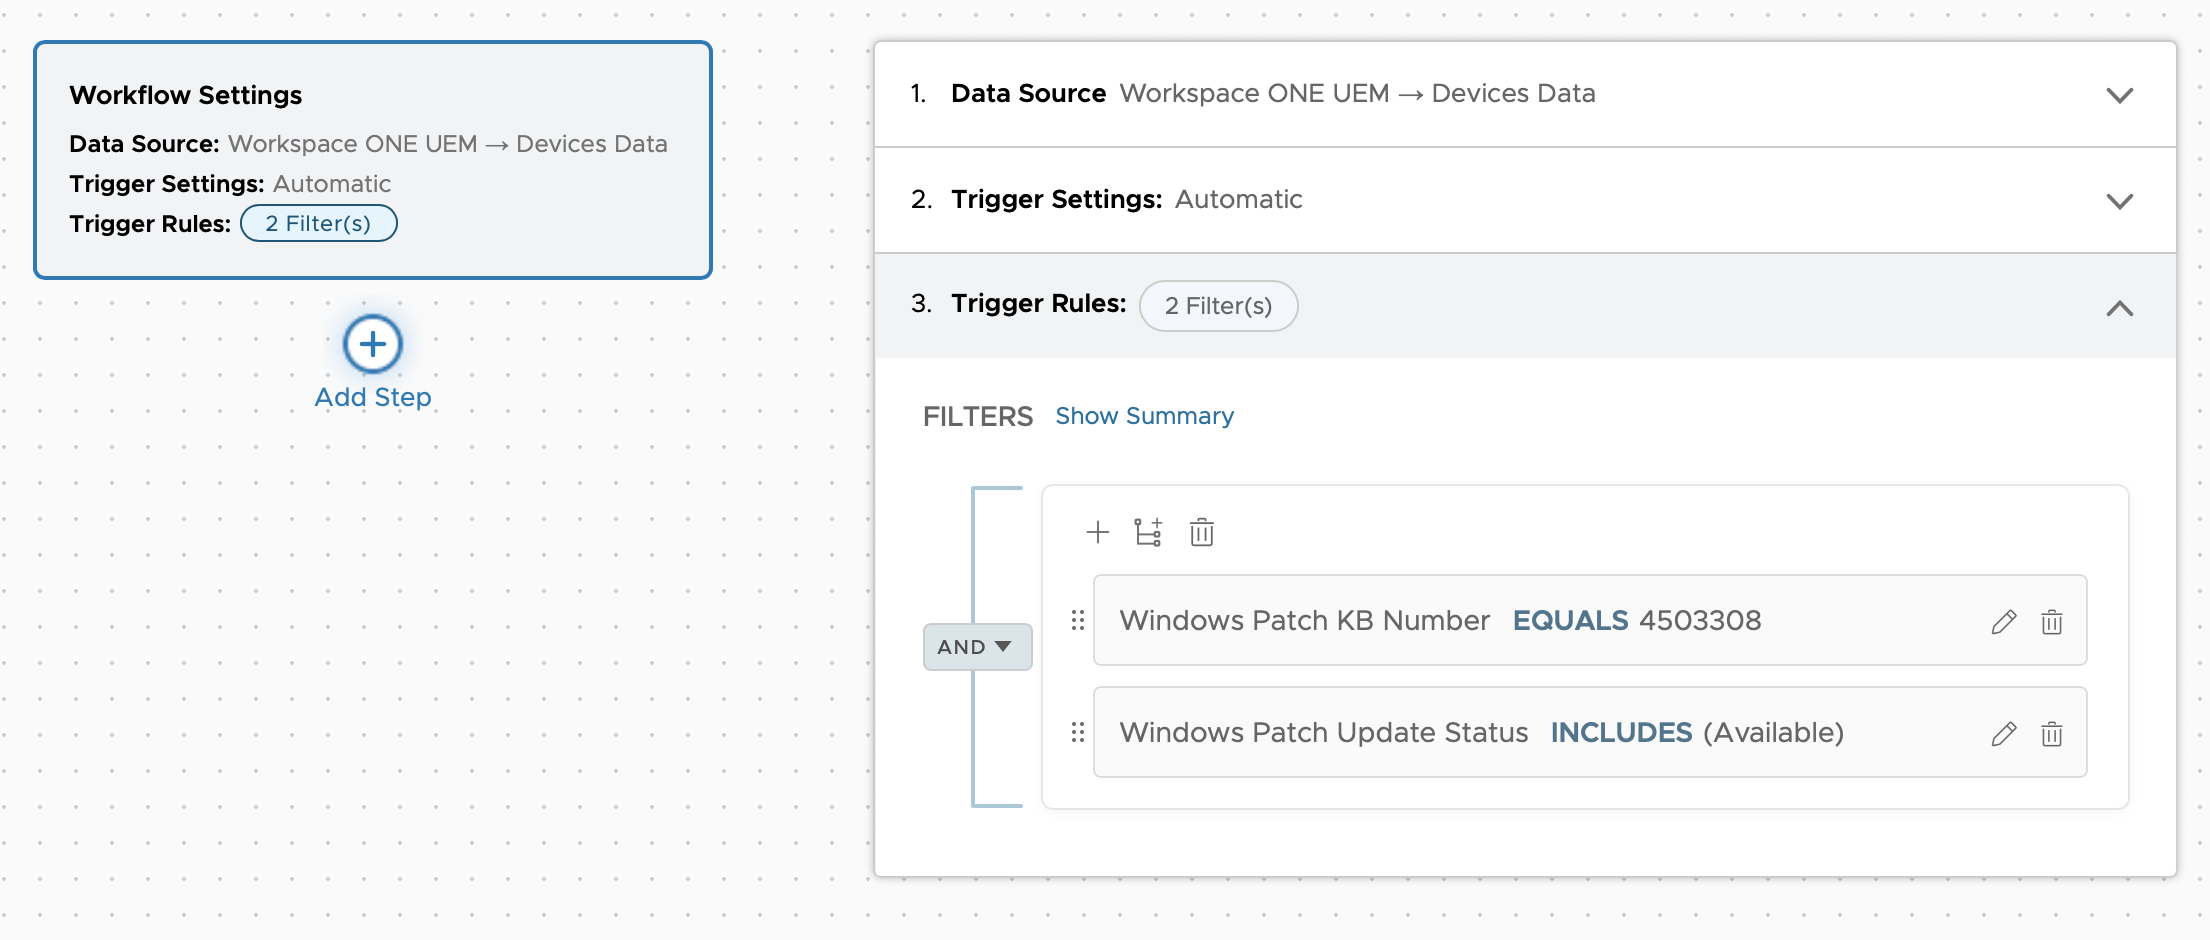Click drag handle of KB Number filter
Image resolution: width=2210 pixels, height=940 pixels.
1077,621
